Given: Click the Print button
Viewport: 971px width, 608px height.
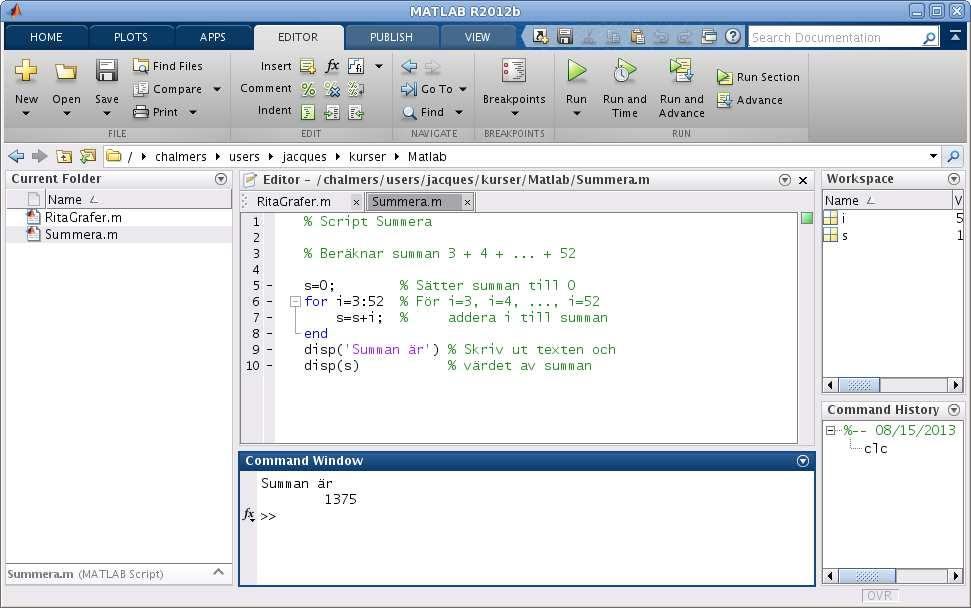Looking at the screenshot, I should click(x=156, y=112).
